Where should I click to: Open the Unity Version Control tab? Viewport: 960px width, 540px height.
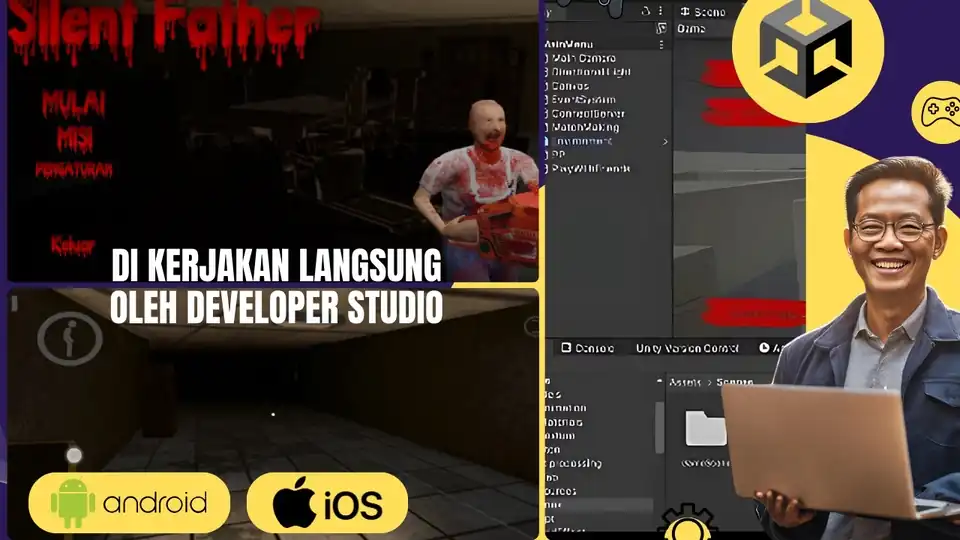pos(687,348)
